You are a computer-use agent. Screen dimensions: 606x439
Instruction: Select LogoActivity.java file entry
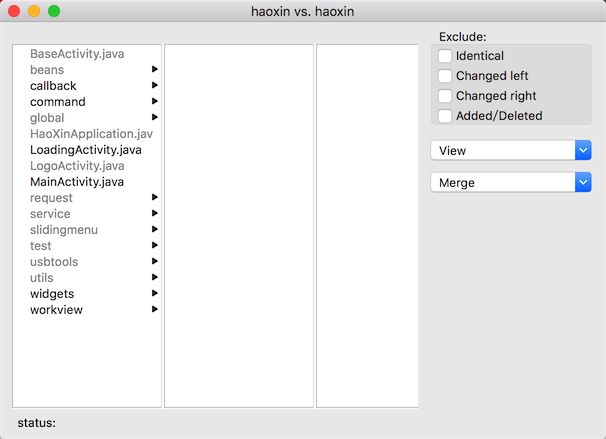87,166
